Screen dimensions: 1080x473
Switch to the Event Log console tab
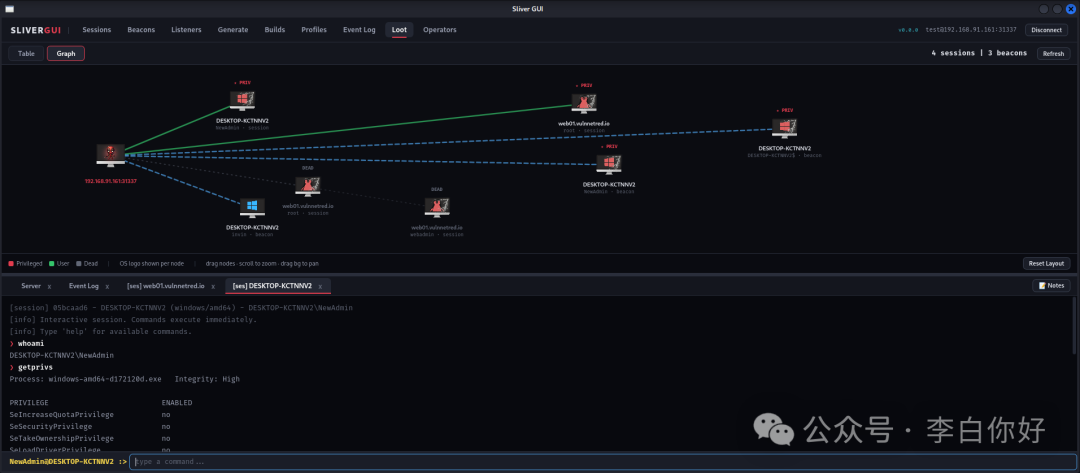(x=84, y=286)
